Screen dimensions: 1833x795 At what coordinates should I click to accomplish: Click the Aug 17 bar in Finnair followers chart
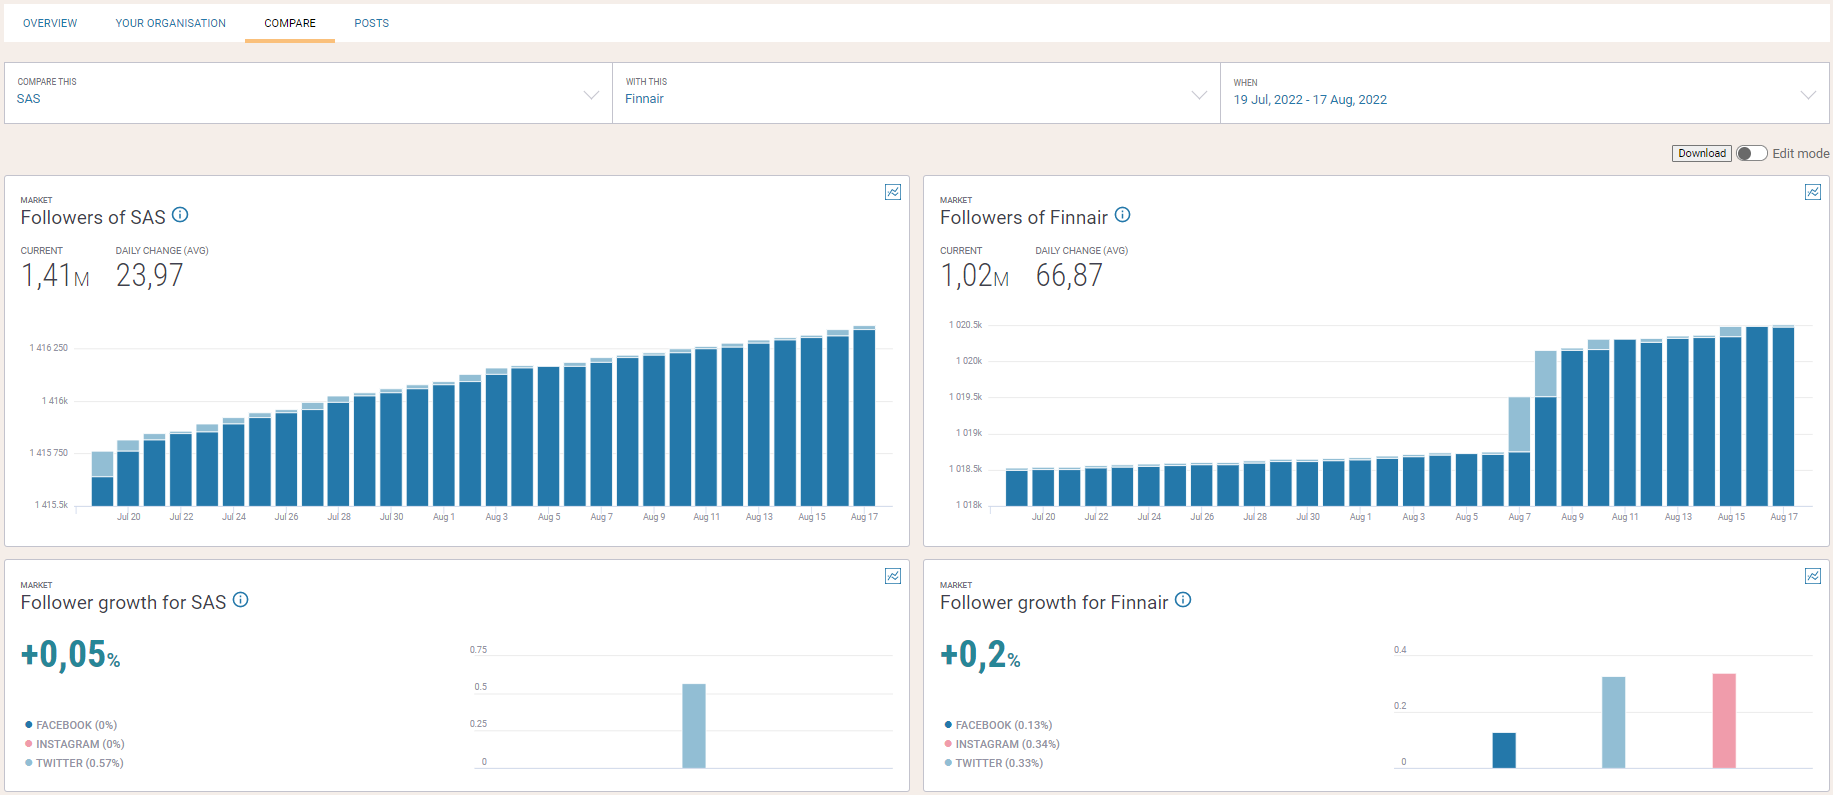[1783, 416]
